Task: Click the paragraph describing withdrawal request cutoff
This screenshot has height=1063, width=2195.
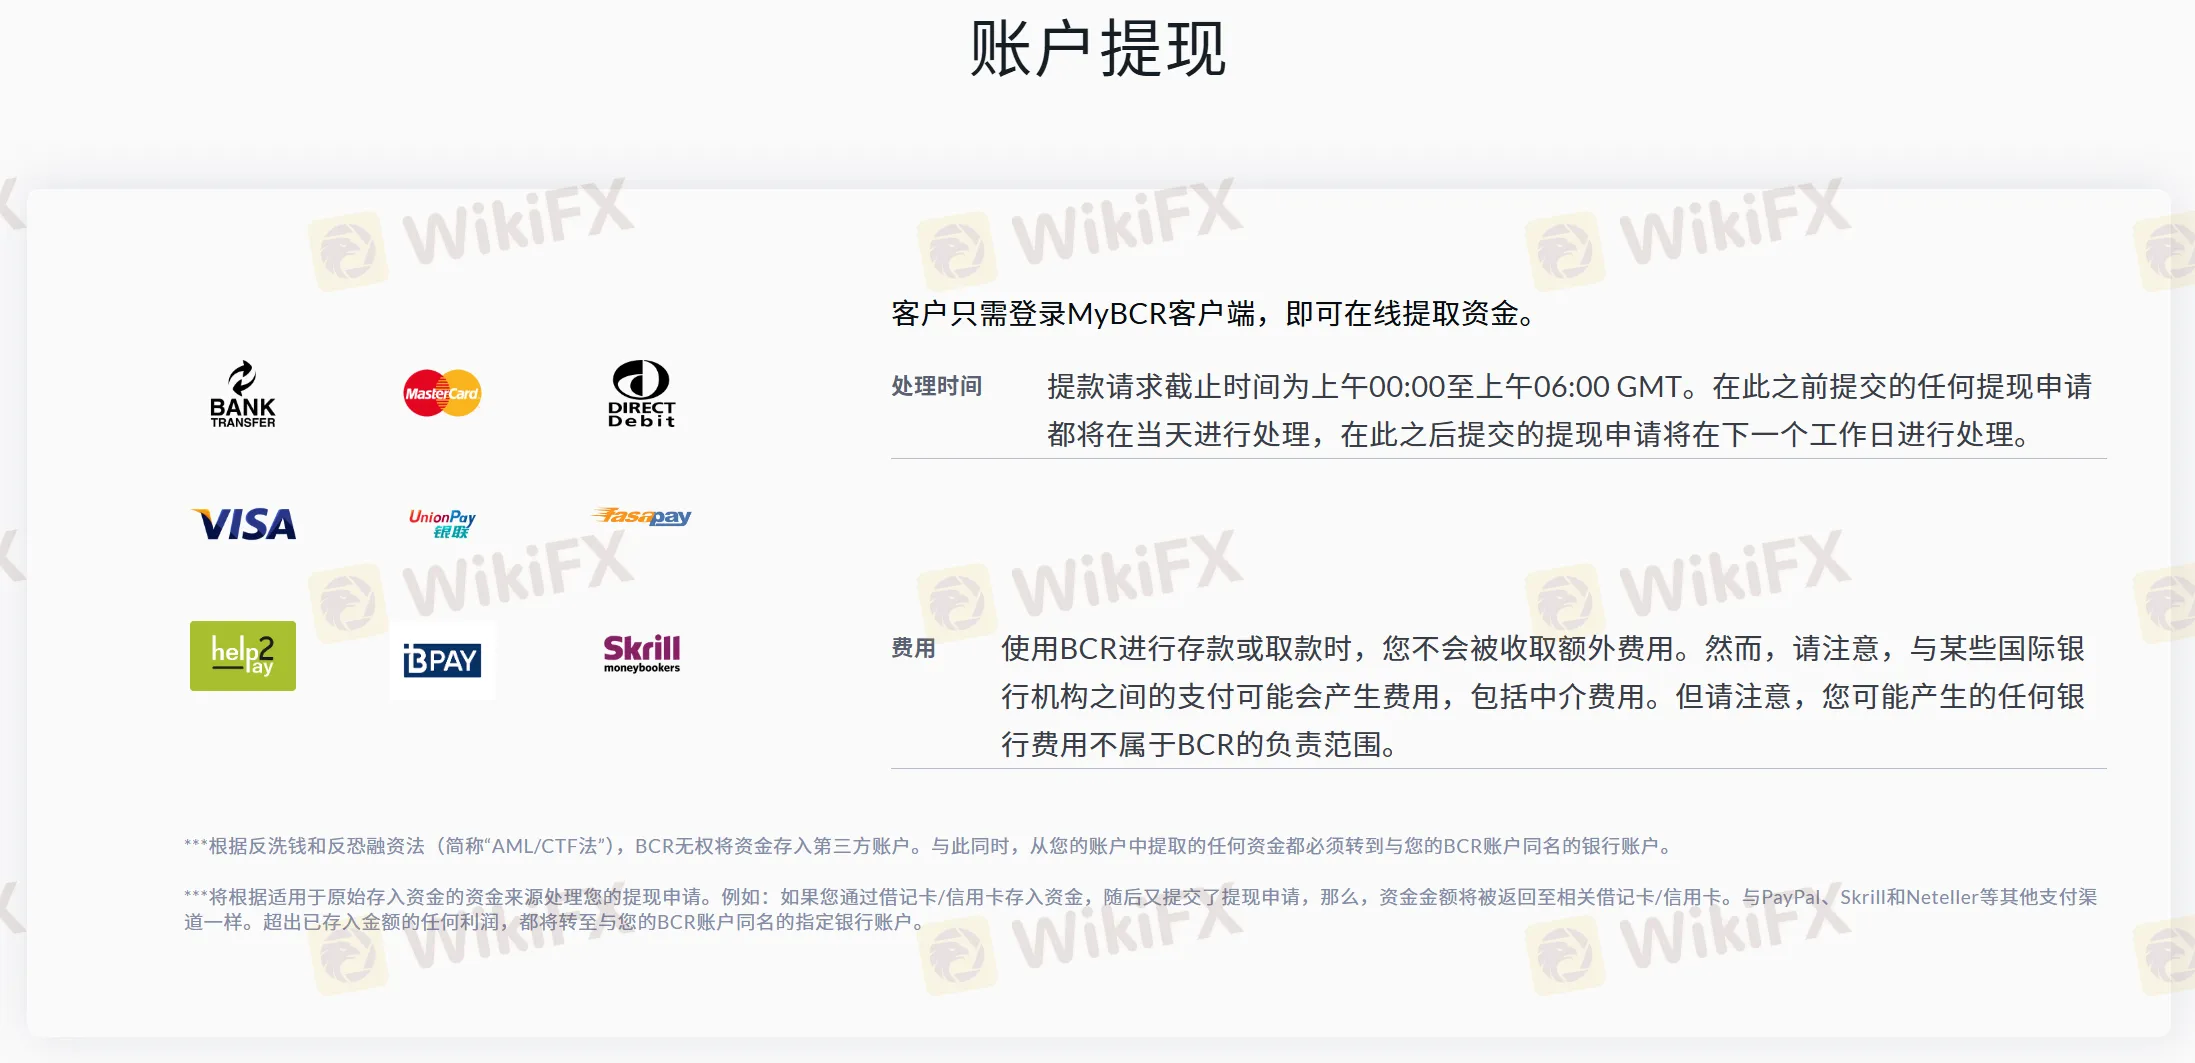Action: click(x=1568, y=411)
